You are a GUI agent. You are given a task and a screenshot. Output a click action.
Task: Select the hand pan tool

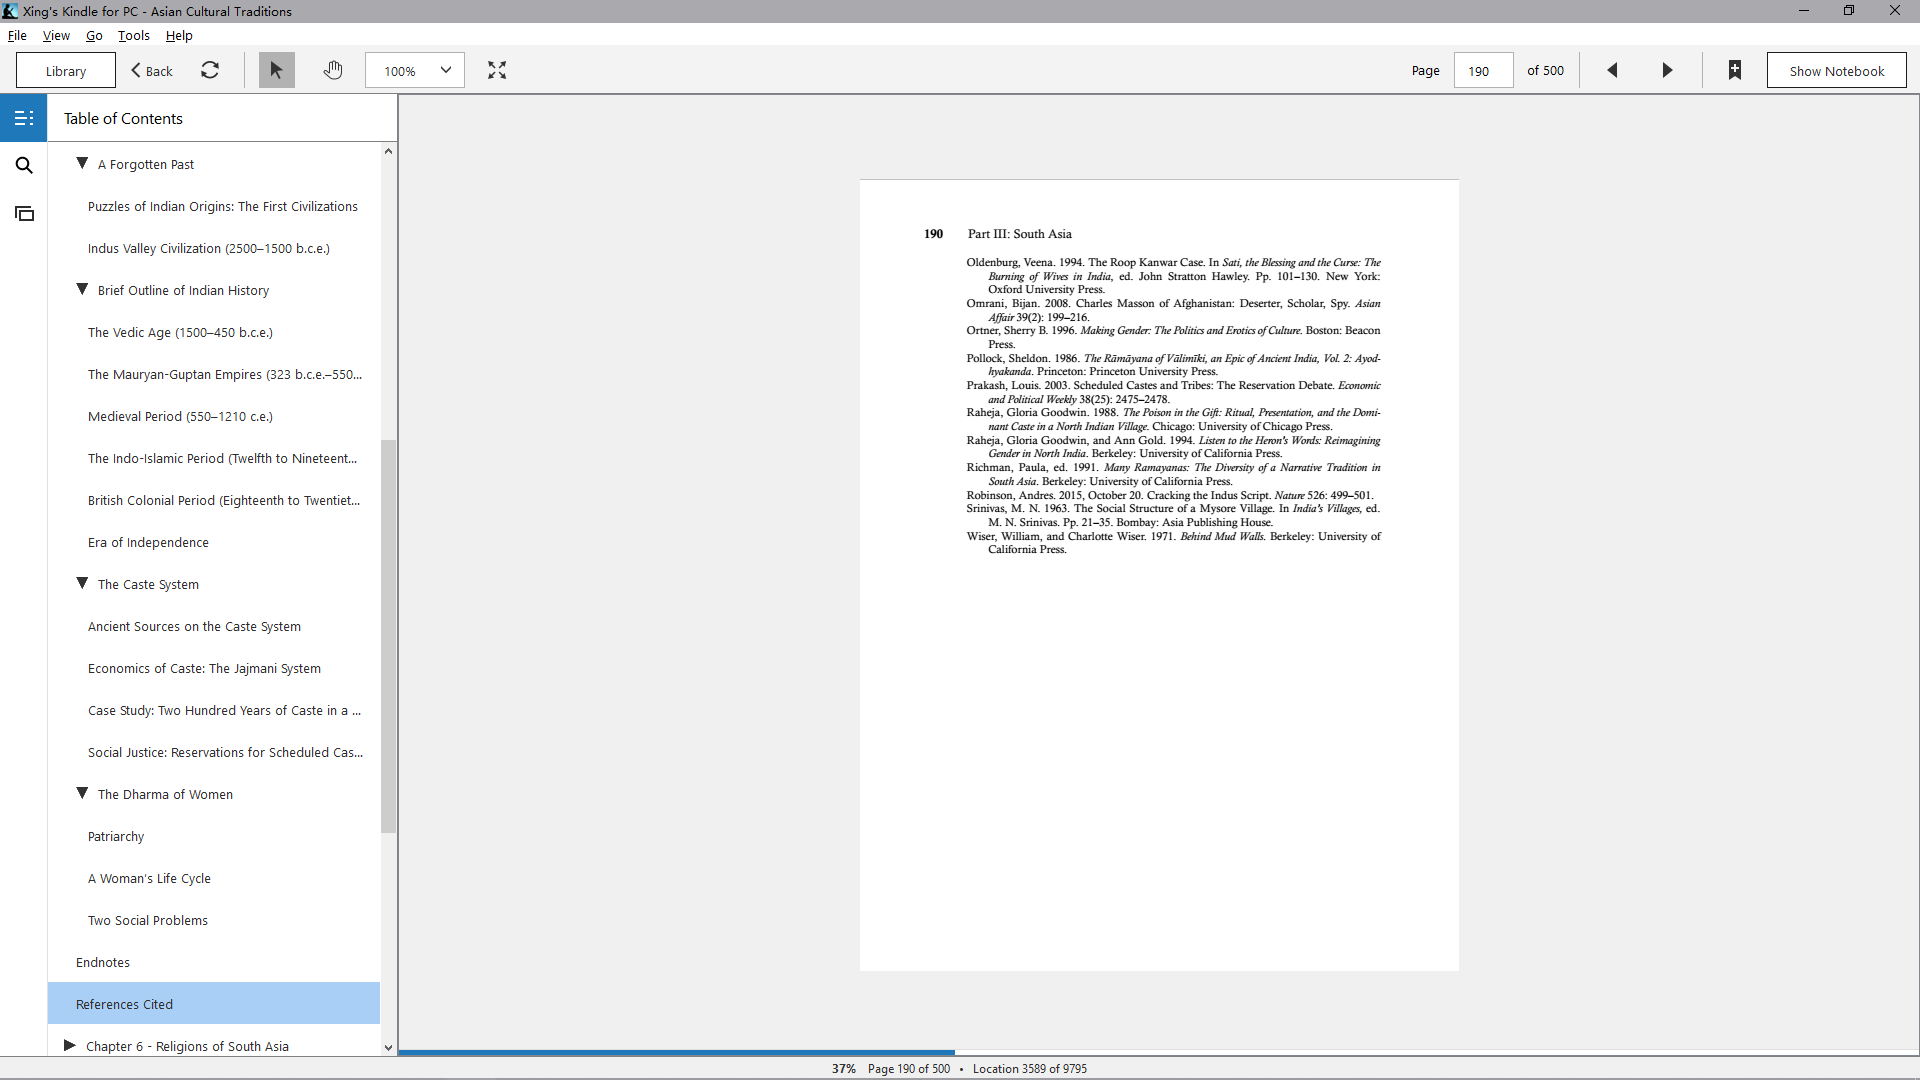tap(333, 71)
